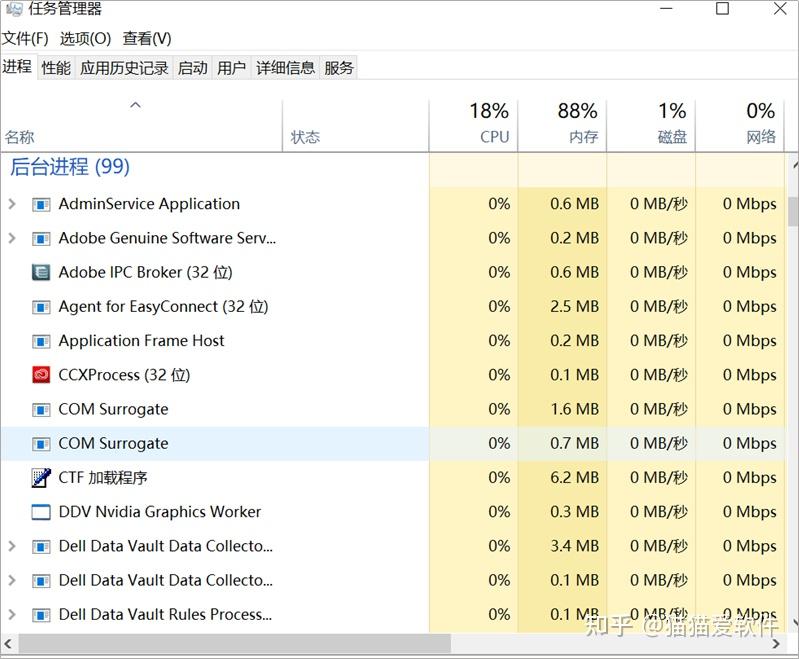Sort by the CPU 18% column header
Screen dimensions: 799x659
[473, 125]
